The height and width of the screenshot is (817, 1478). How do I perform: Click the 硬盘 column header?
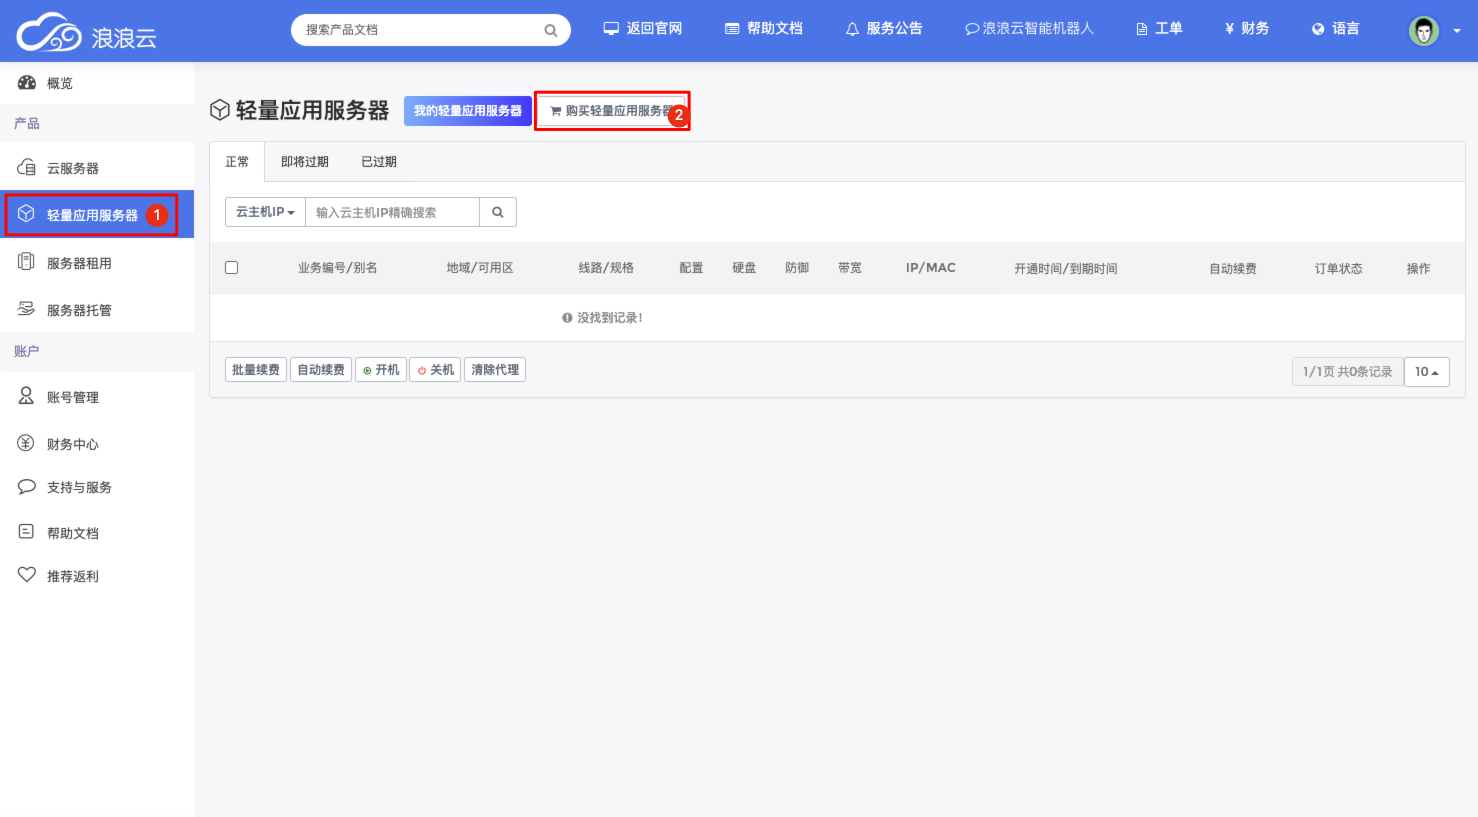[x=744, y=268]
